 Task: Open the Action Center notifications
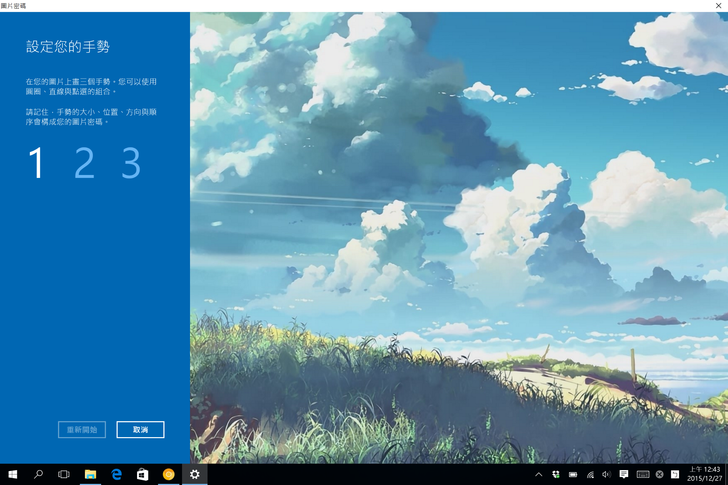point(624,474)
